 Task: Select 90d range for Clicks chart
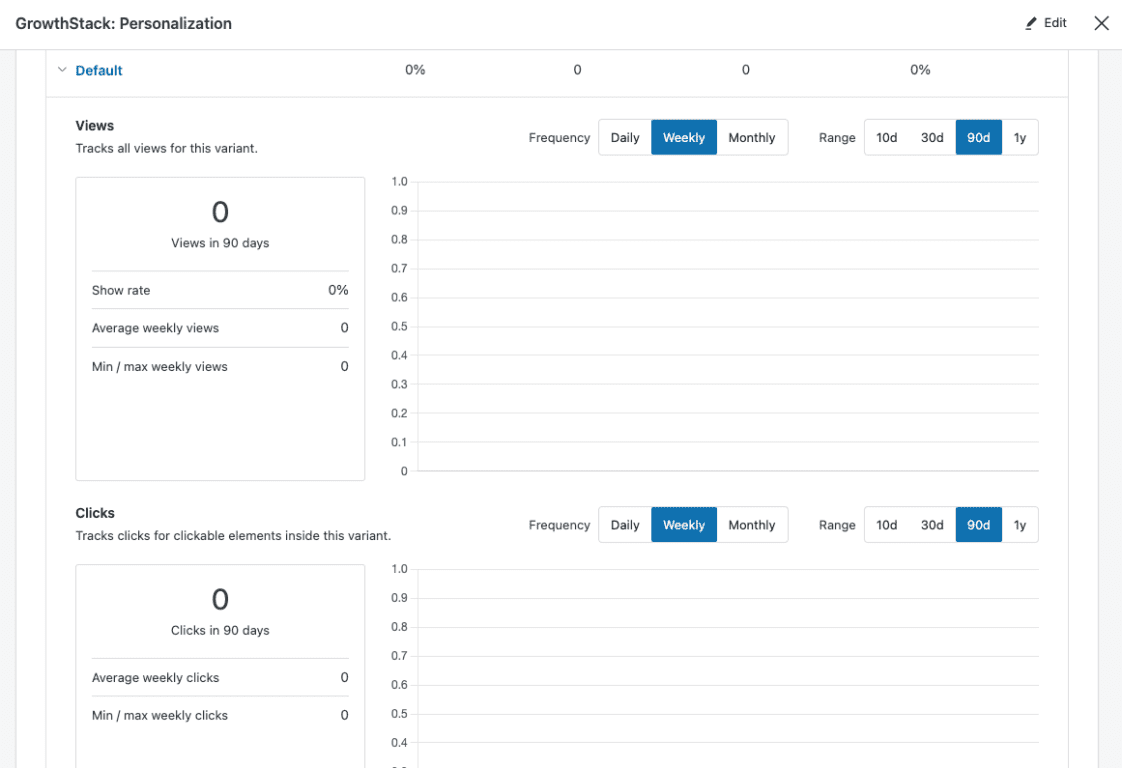pyautogui.click(x=978, y=525)
